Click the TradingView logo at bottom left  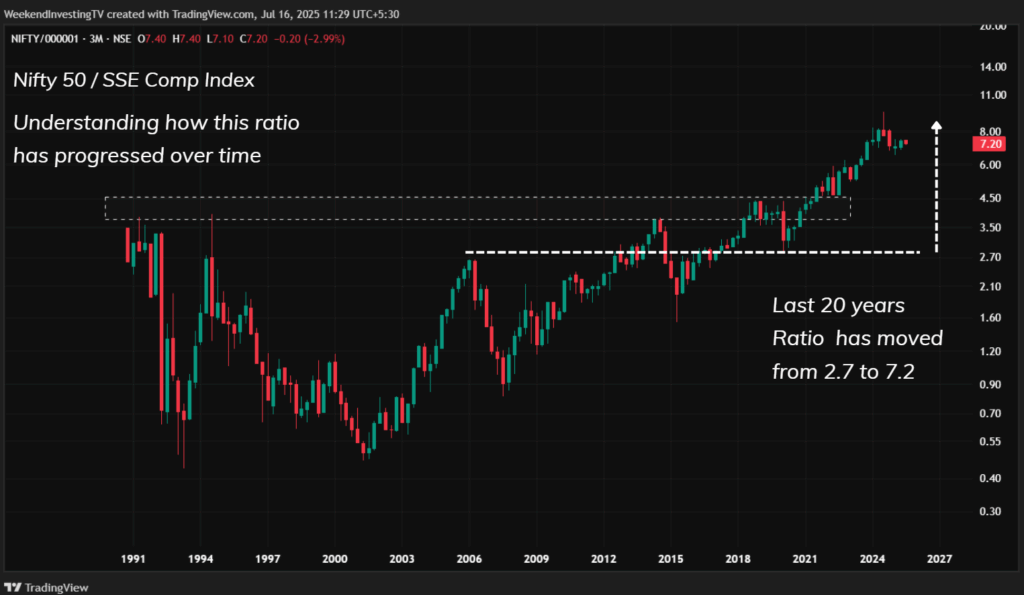[x=46, y=587]
